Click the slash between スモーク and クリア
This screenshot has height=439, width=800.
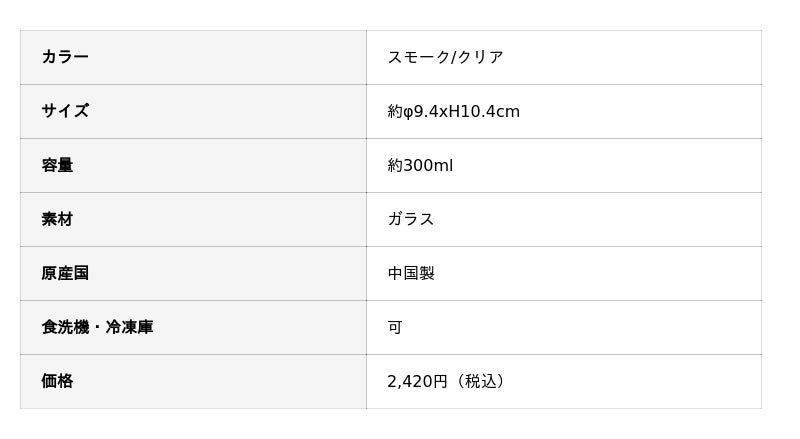(454, 57)
